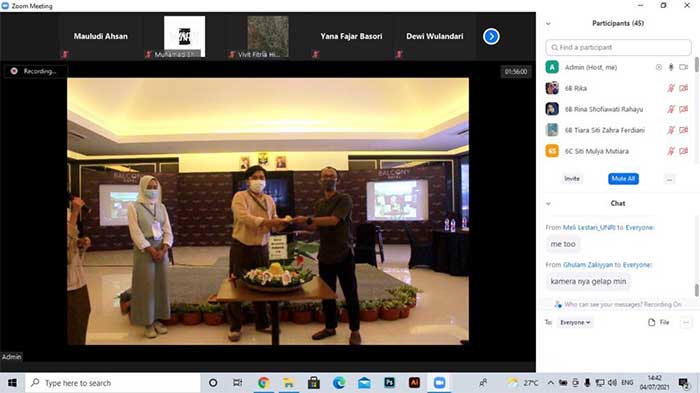Click Admin avatar in participants list
The width and height of the screenshot is (700, 393).
tap(552, 67)
